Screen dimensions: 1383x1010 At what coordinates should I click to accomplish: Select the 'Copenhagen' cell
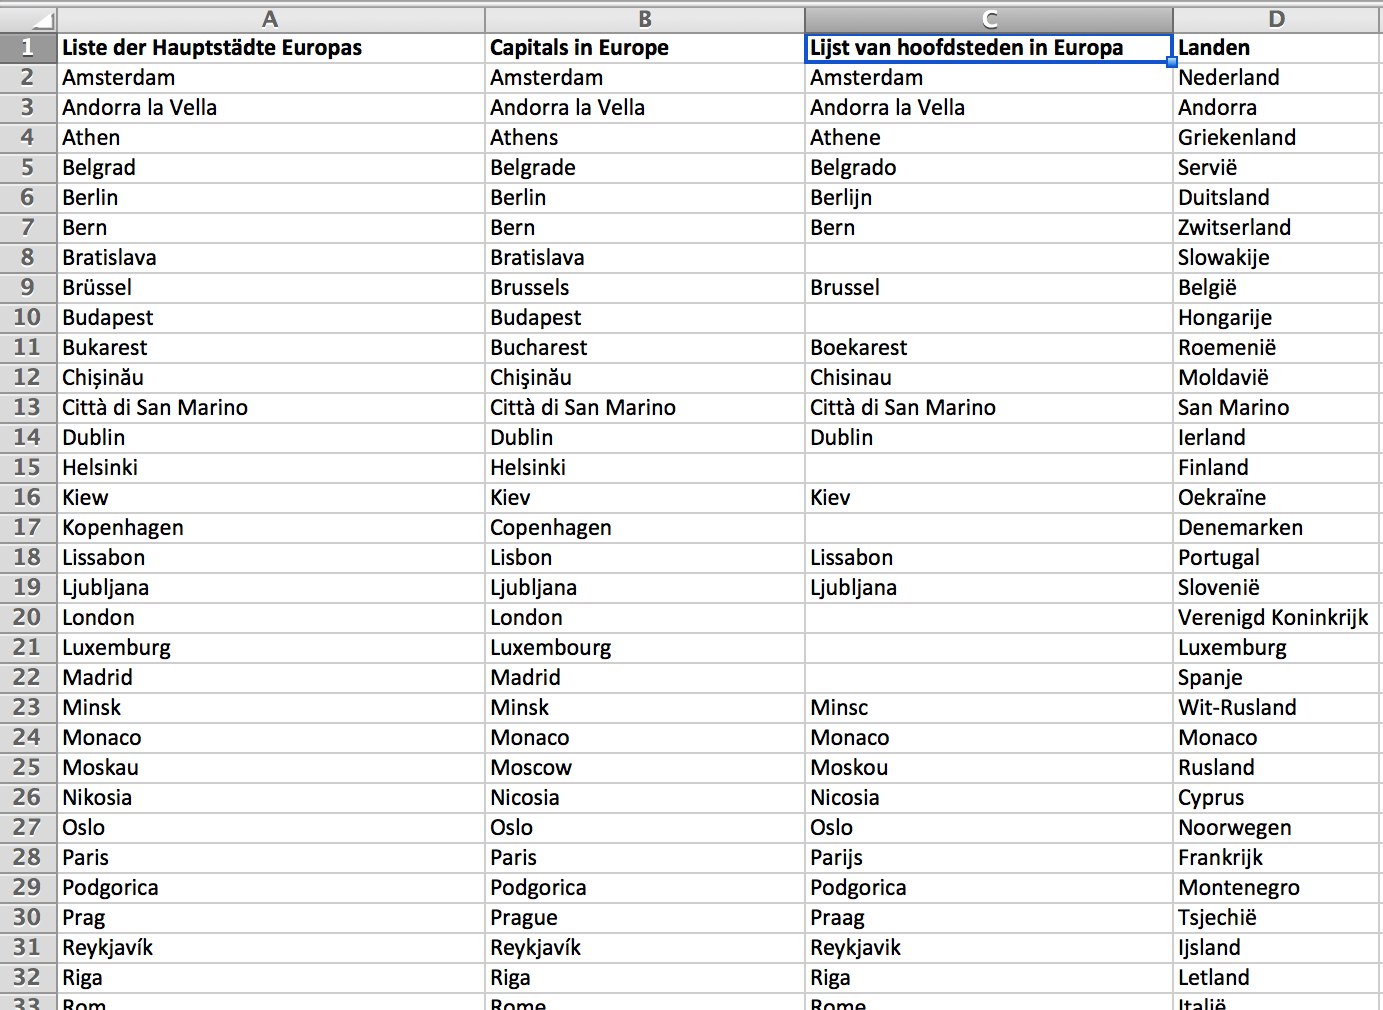[644, 528]
